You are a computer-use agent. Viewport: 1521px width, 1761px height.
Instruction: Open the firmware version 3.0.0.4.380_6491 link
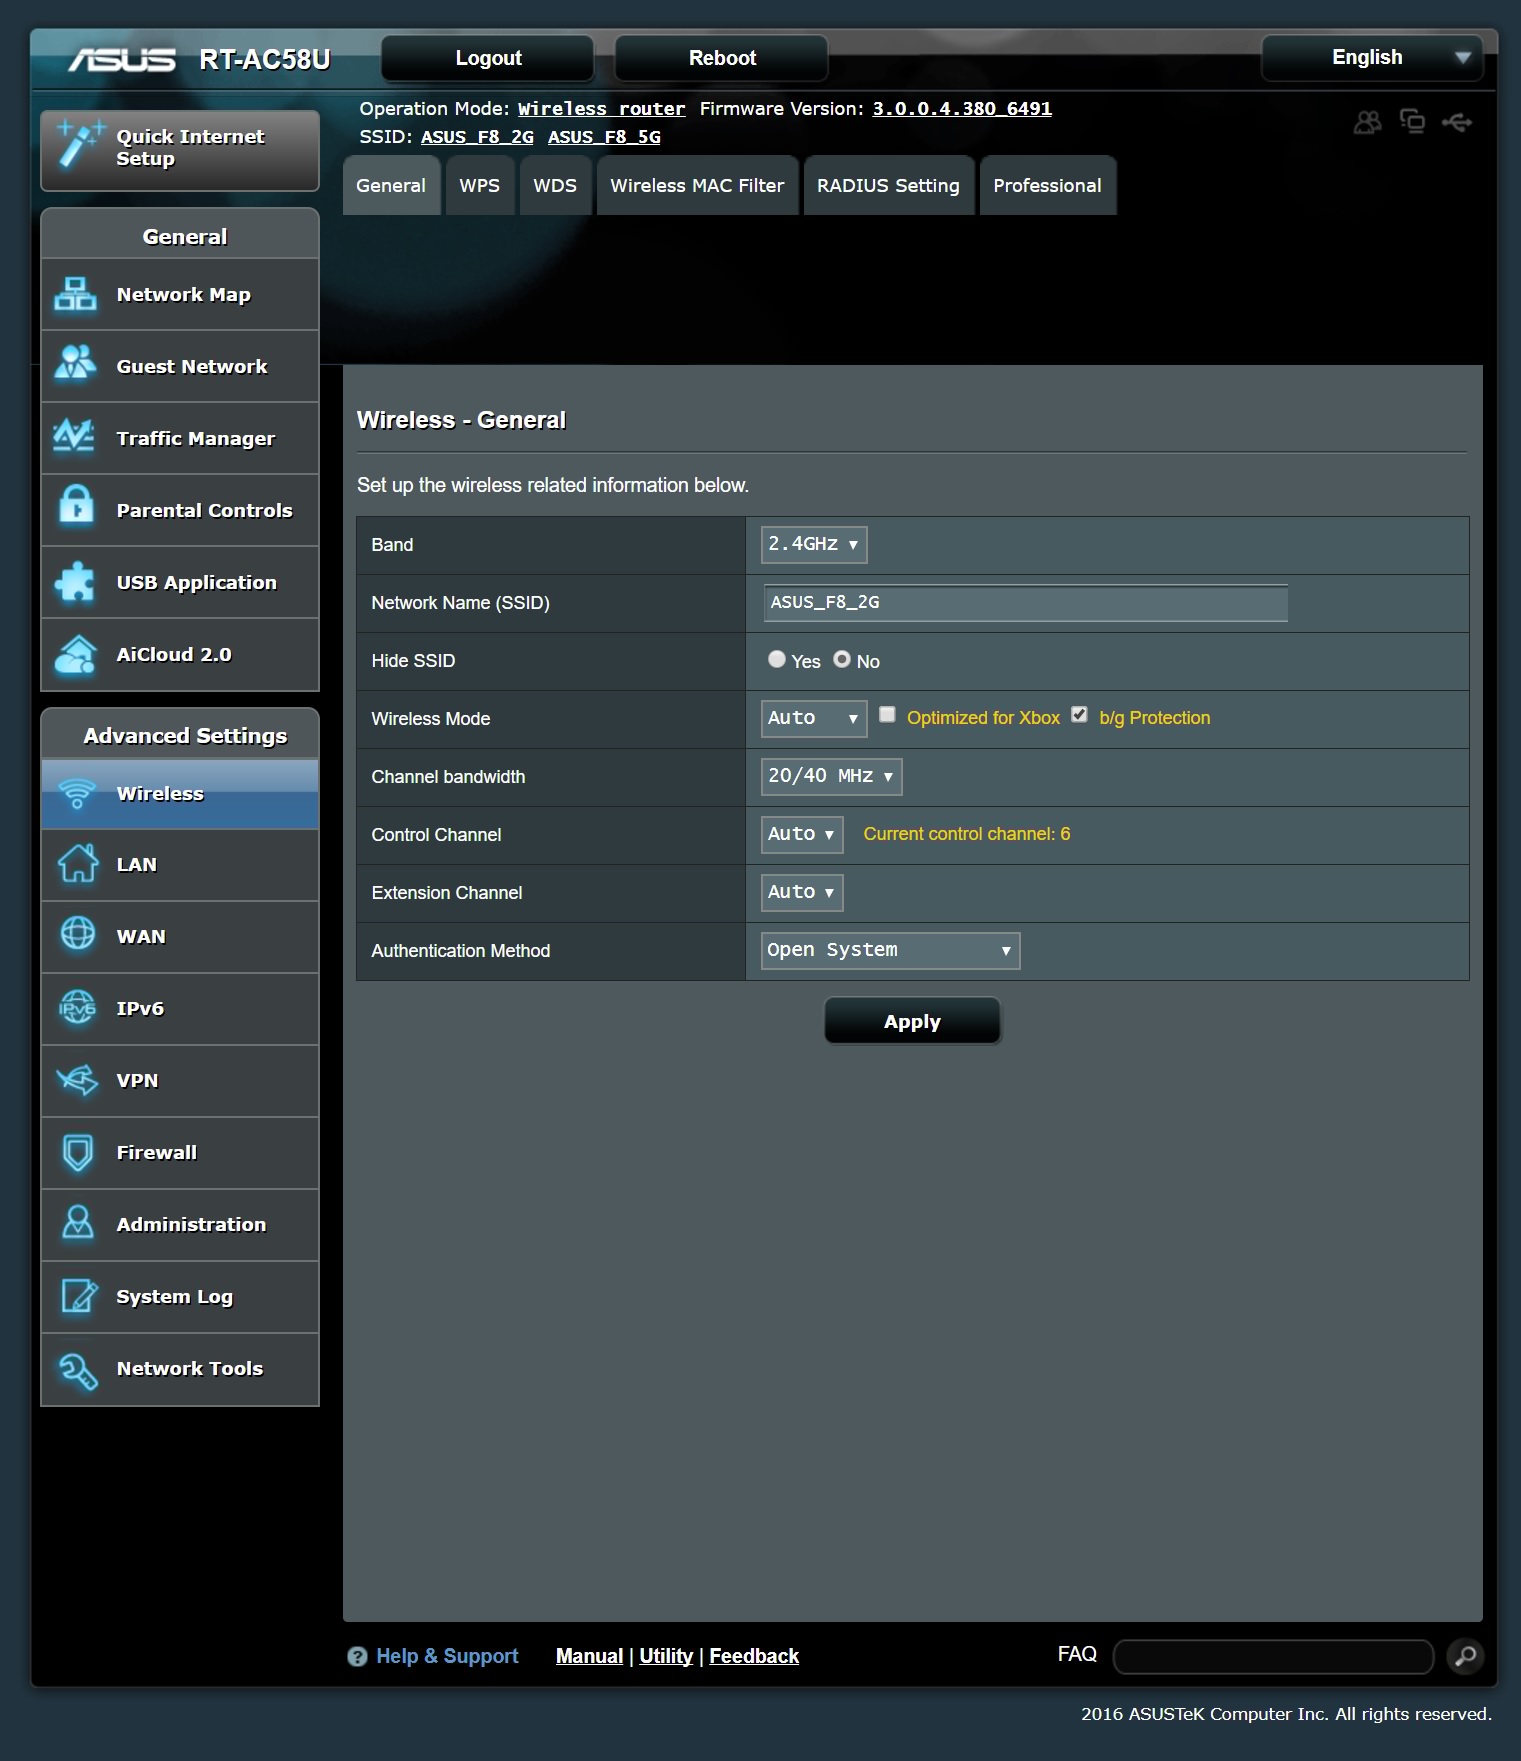pos(962,109)
